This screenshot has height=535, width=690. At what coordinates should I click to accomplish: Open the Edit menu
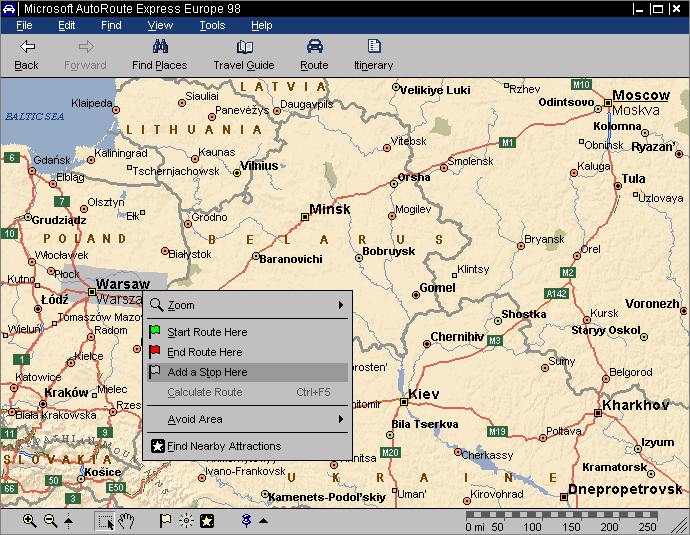click(66, 26)
